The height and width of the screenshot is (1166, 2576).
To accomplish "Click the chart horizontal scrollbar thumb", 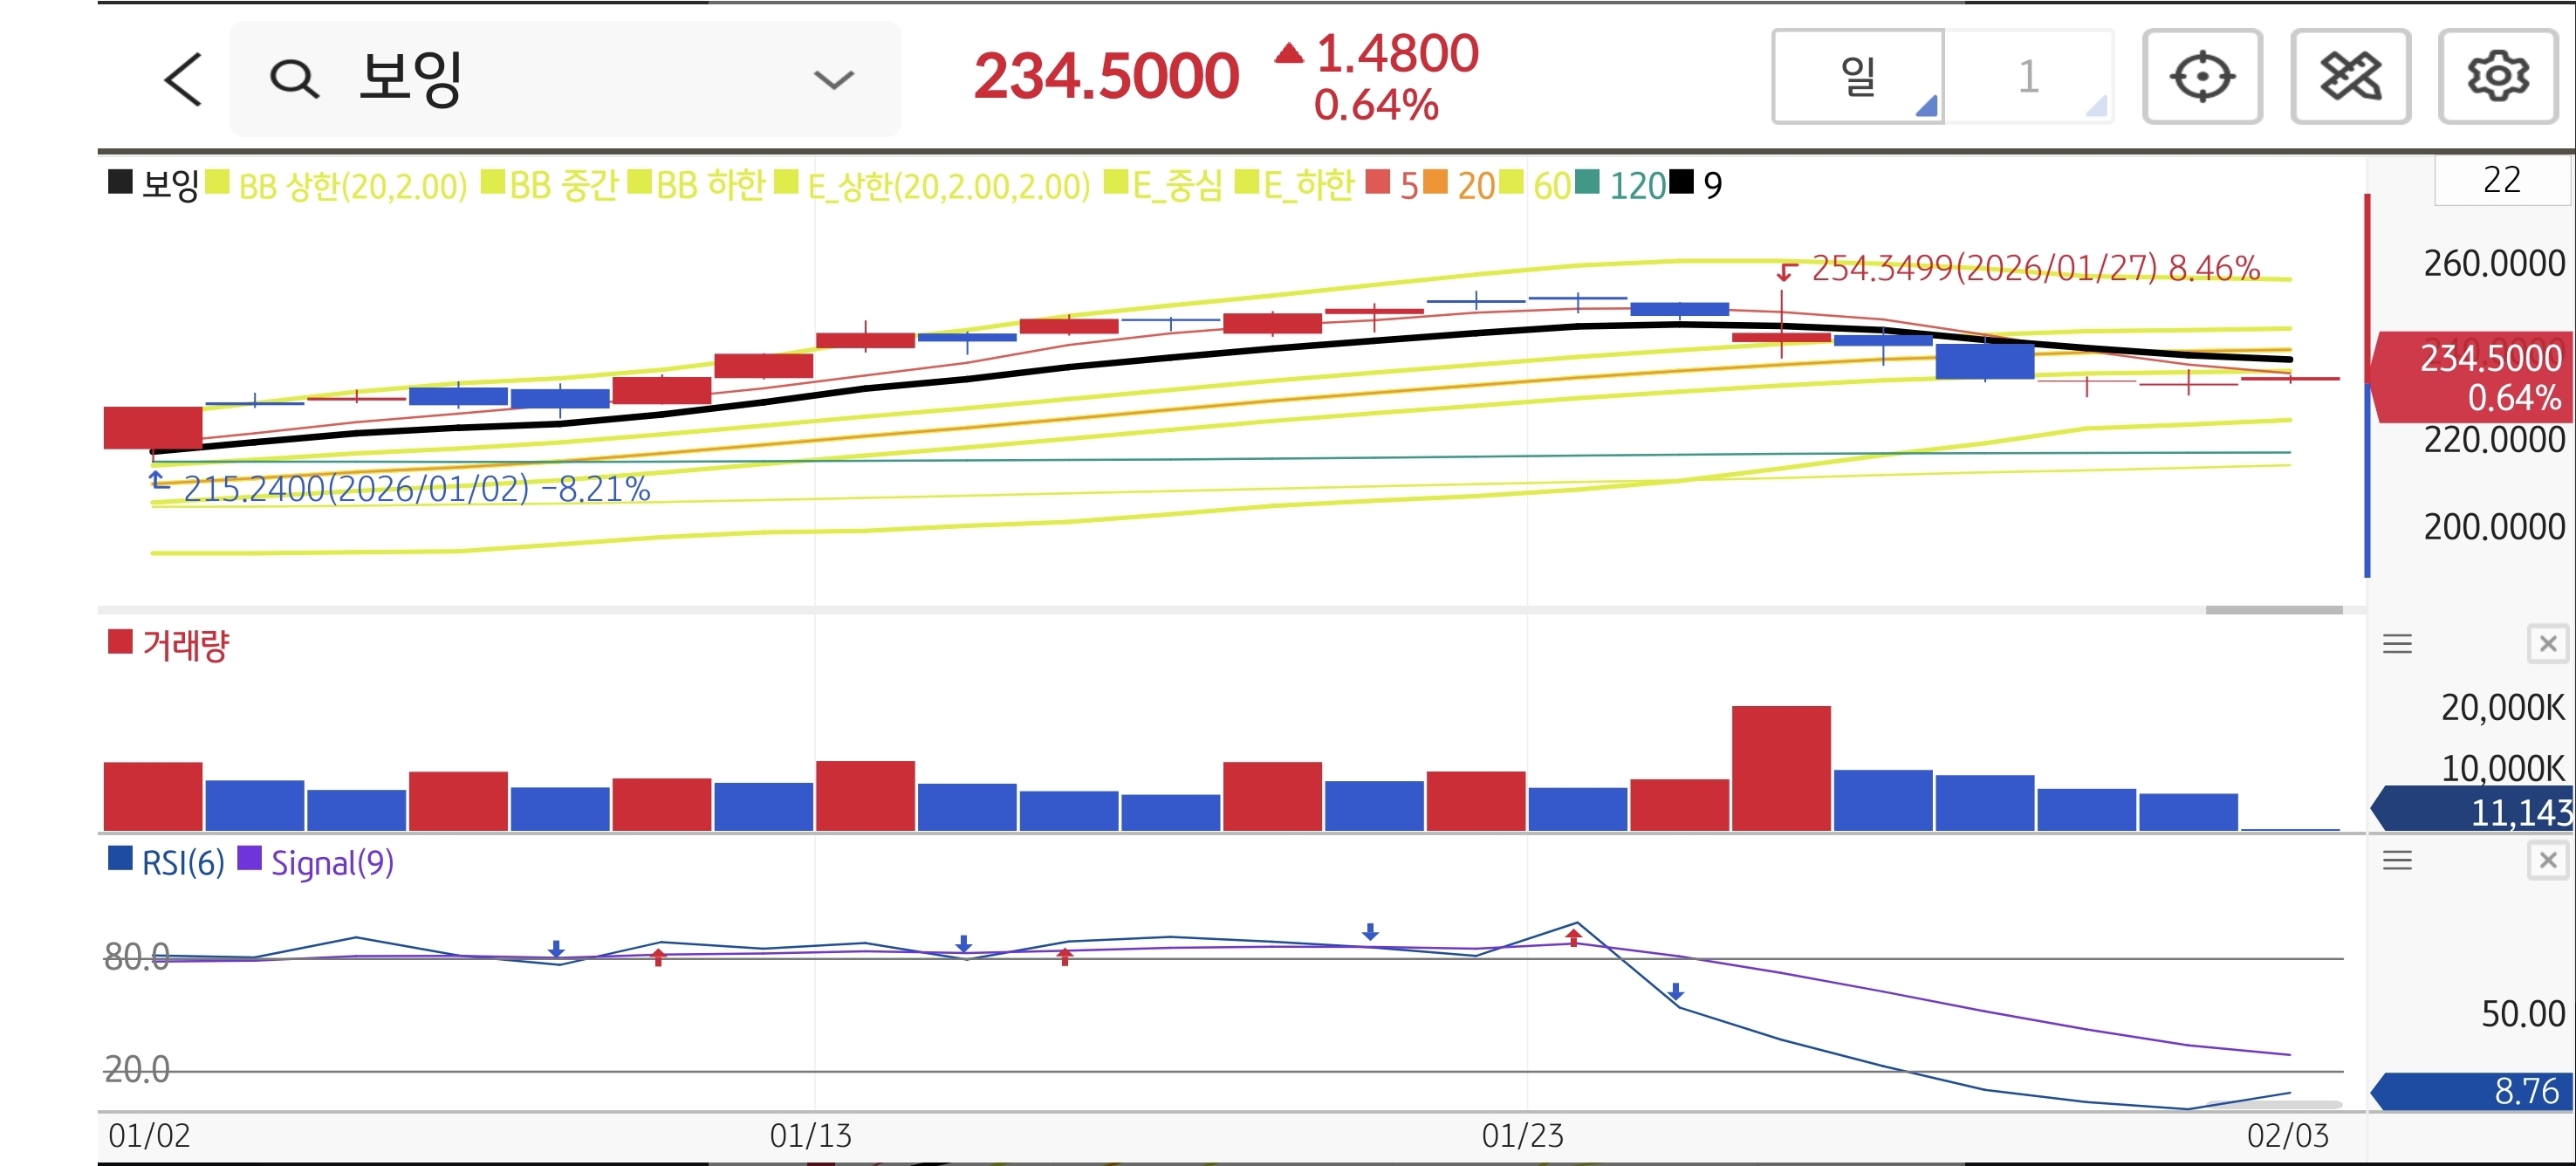I will coord(2273,609).
